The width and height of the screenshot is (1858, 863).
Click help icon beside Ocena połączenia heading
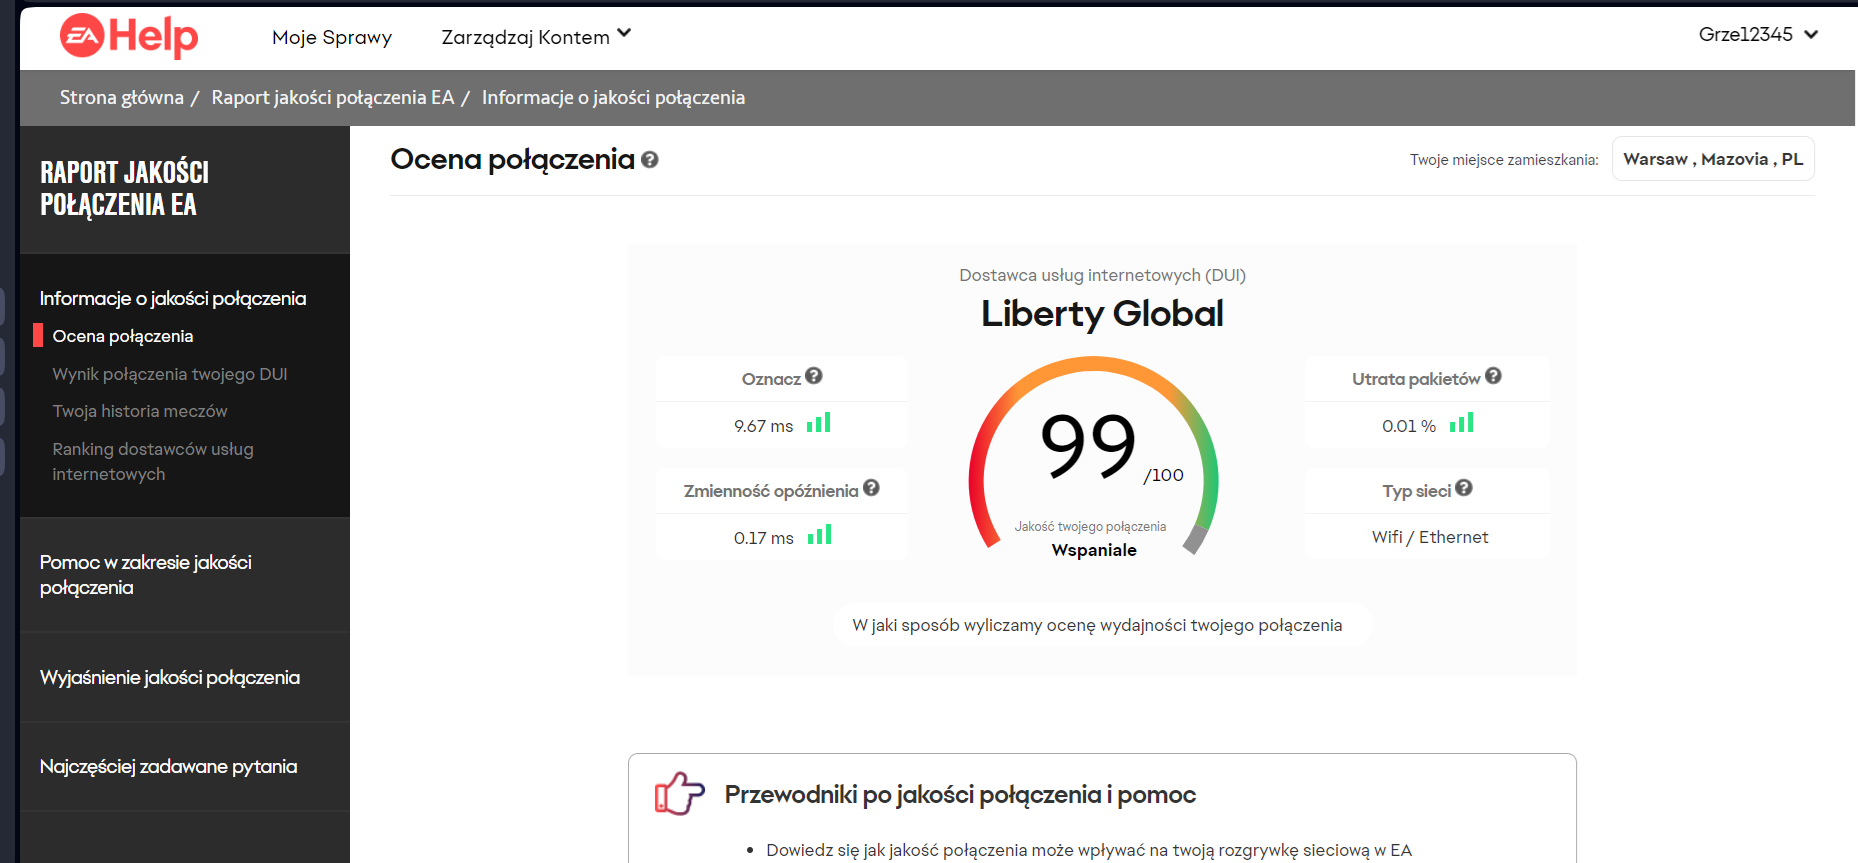pos(650,160)
